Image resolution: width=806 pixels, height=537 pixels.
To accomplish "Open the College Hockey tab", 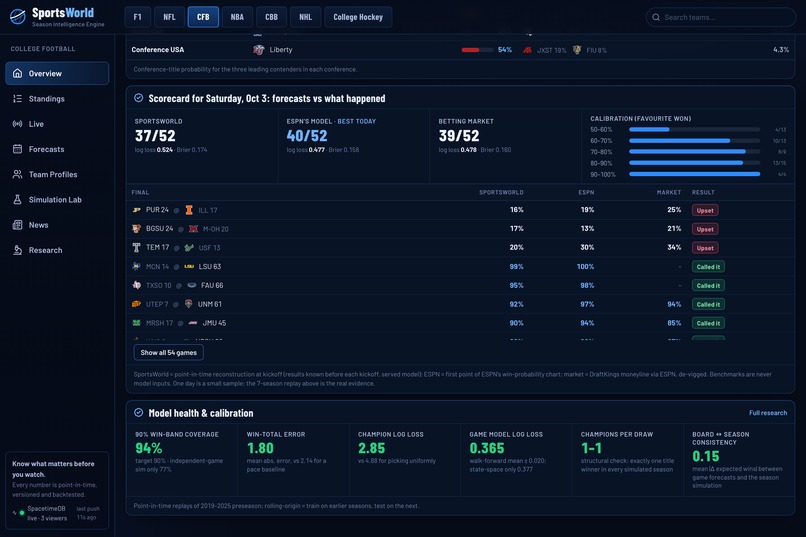I will (358, 17).
